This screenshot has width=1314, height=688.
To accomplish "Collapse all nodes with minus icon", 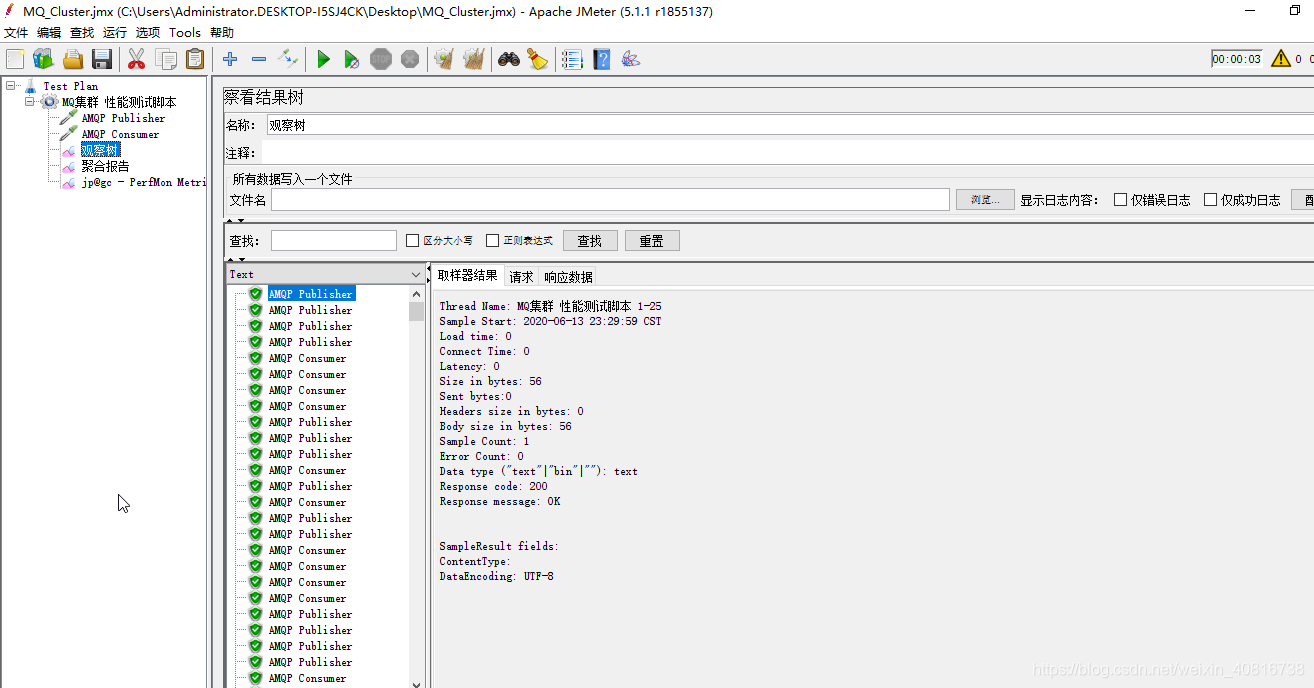I will pos(259,59).
